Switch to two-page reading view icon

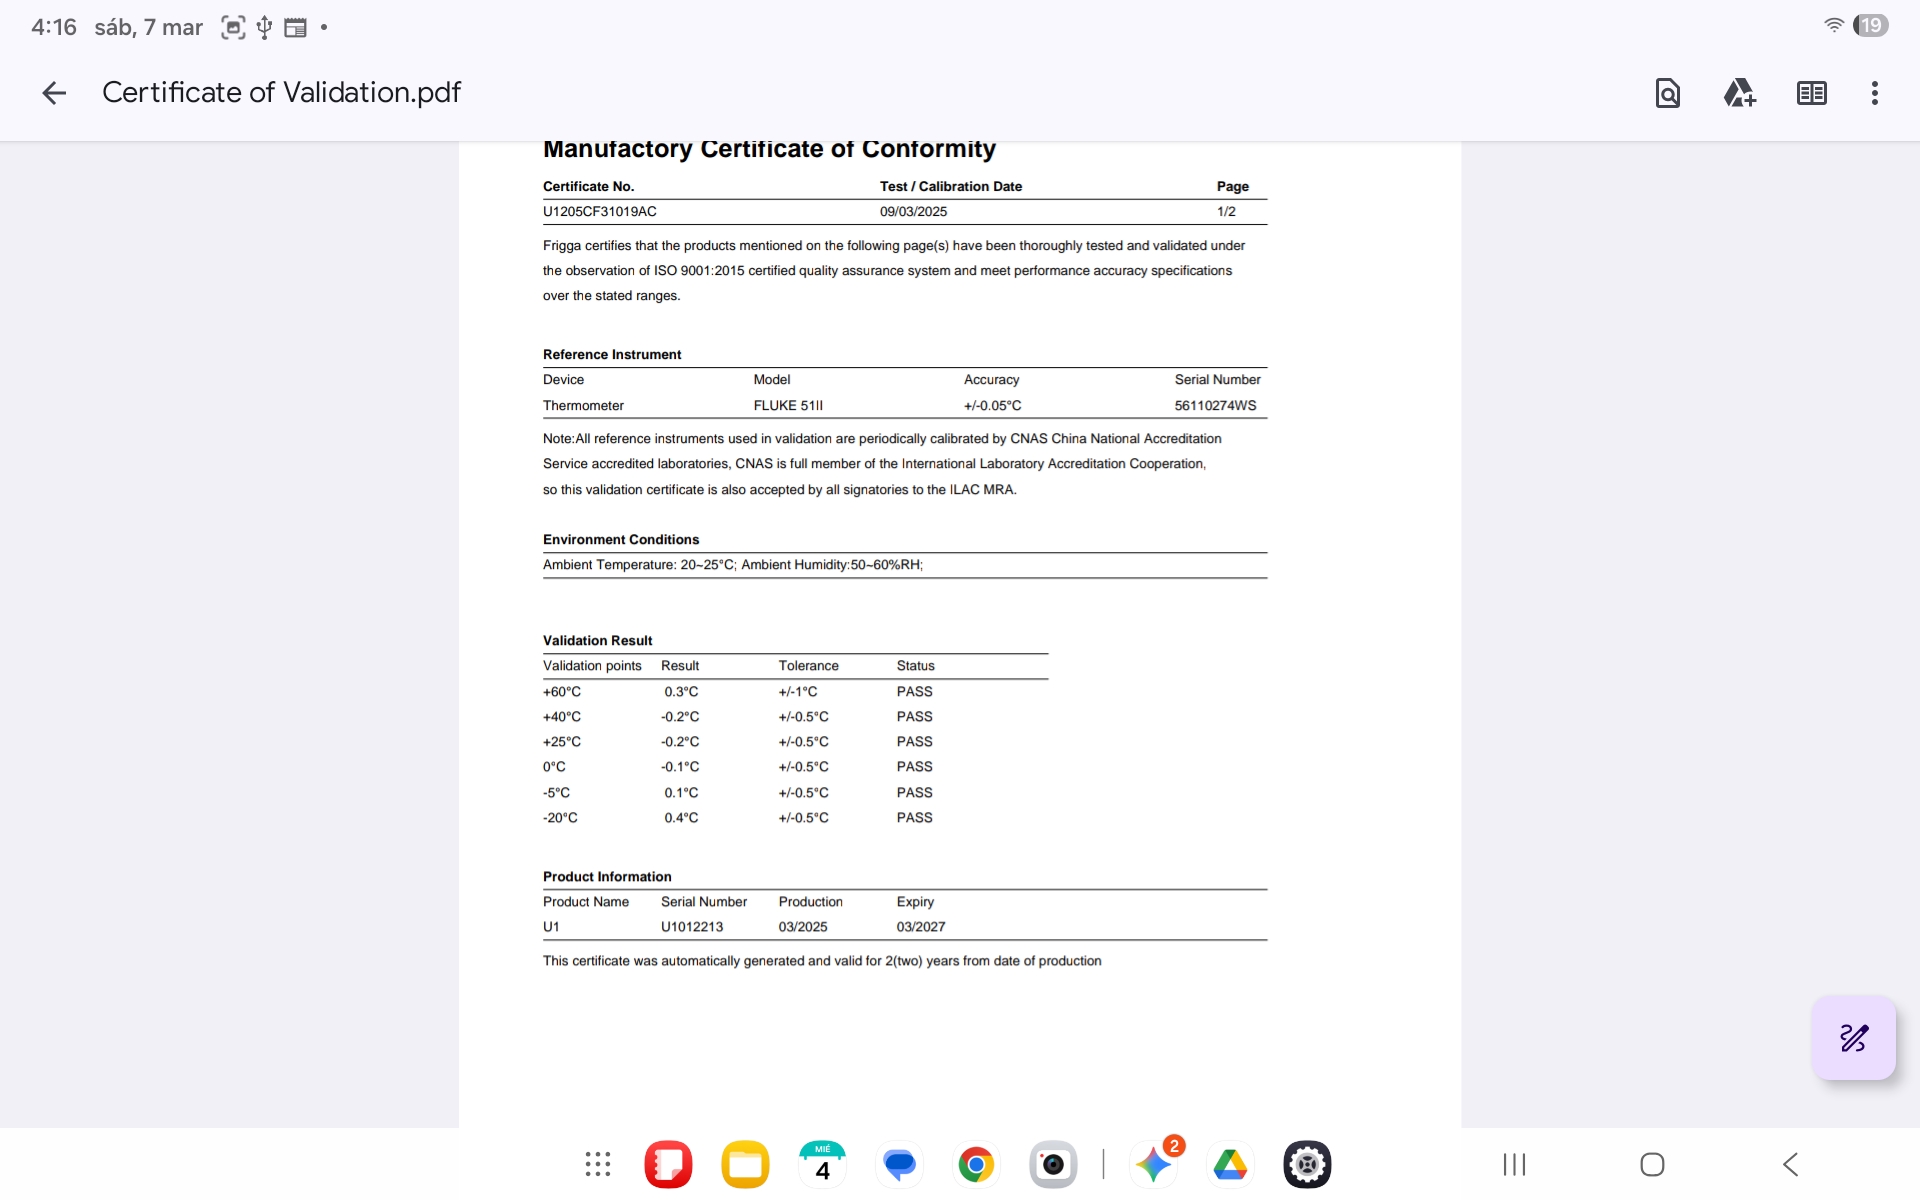[1811, 93]
